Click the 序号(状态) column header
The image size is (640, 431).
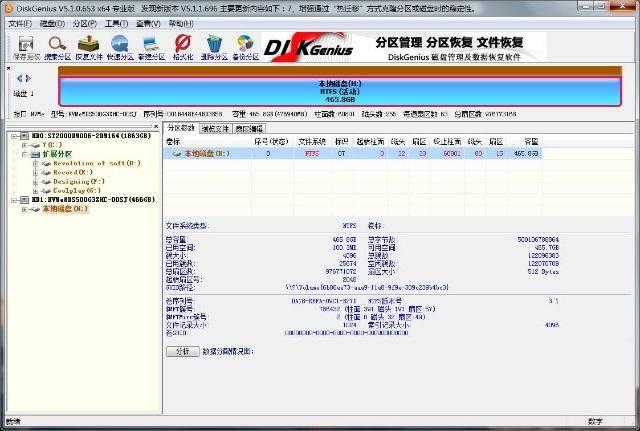[271, 142]
